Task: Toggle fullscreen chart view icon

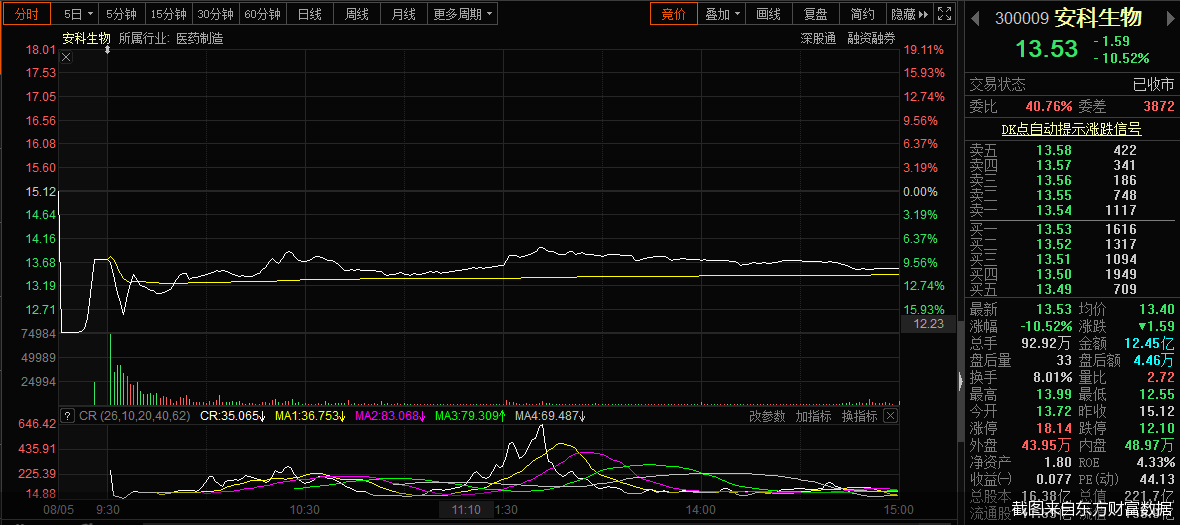Action: pyautogui.click(x=946, y=14)
